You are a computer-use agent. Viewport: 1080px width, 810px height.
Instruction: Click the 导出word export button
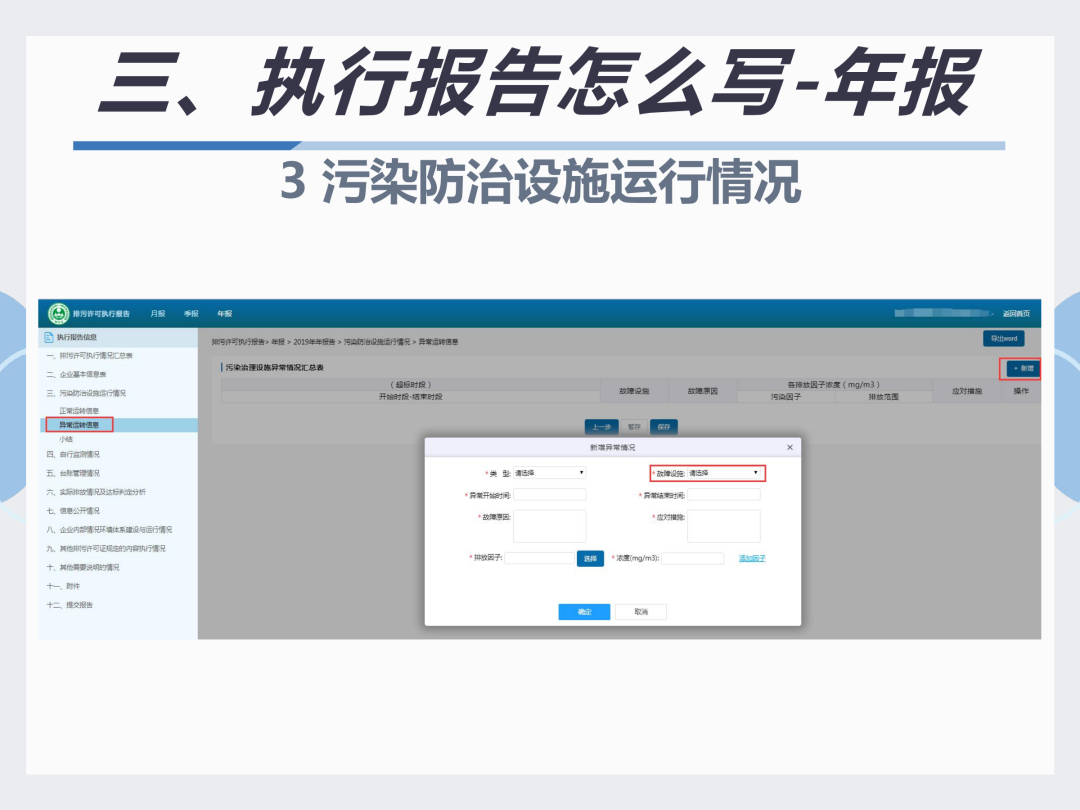coord(1004,339)
